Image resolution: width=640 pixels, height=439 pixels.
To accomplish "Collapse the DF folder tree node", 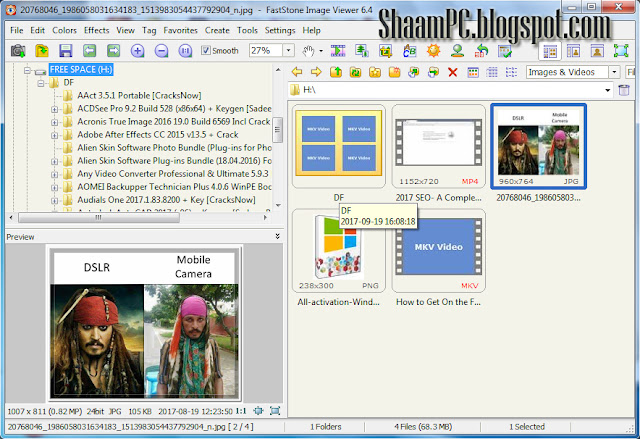I will 41,83.
